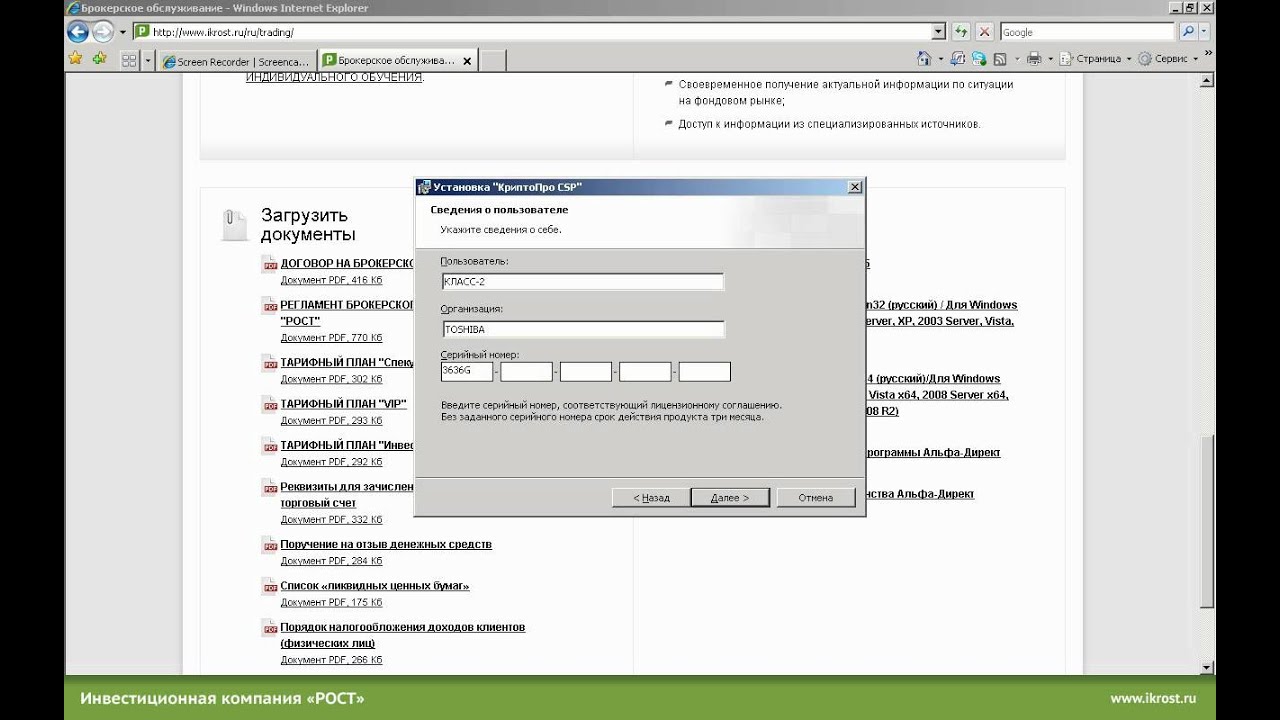This screenshot has width=1280, height=720.
Task: Click the green Refresh page button
Action: (x=961, y=32)
